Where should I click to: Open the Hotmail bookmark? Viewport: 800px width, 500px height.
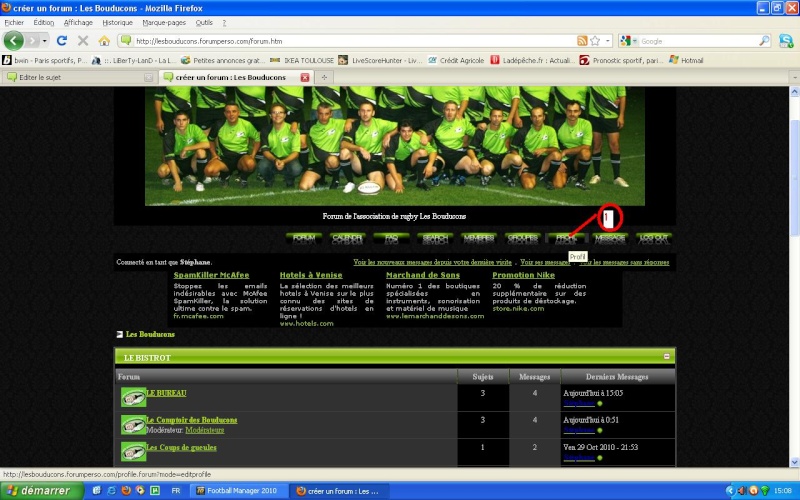click(686, 60)
